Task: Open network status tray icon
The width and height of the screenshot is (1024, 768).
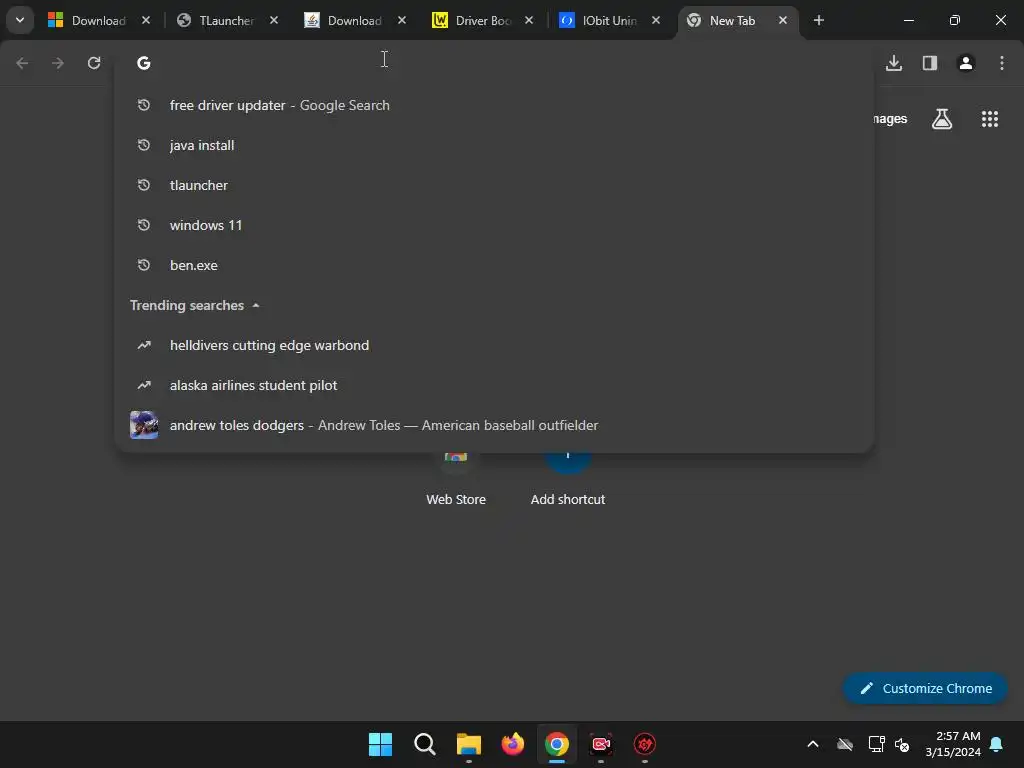Action: point(876,744)
